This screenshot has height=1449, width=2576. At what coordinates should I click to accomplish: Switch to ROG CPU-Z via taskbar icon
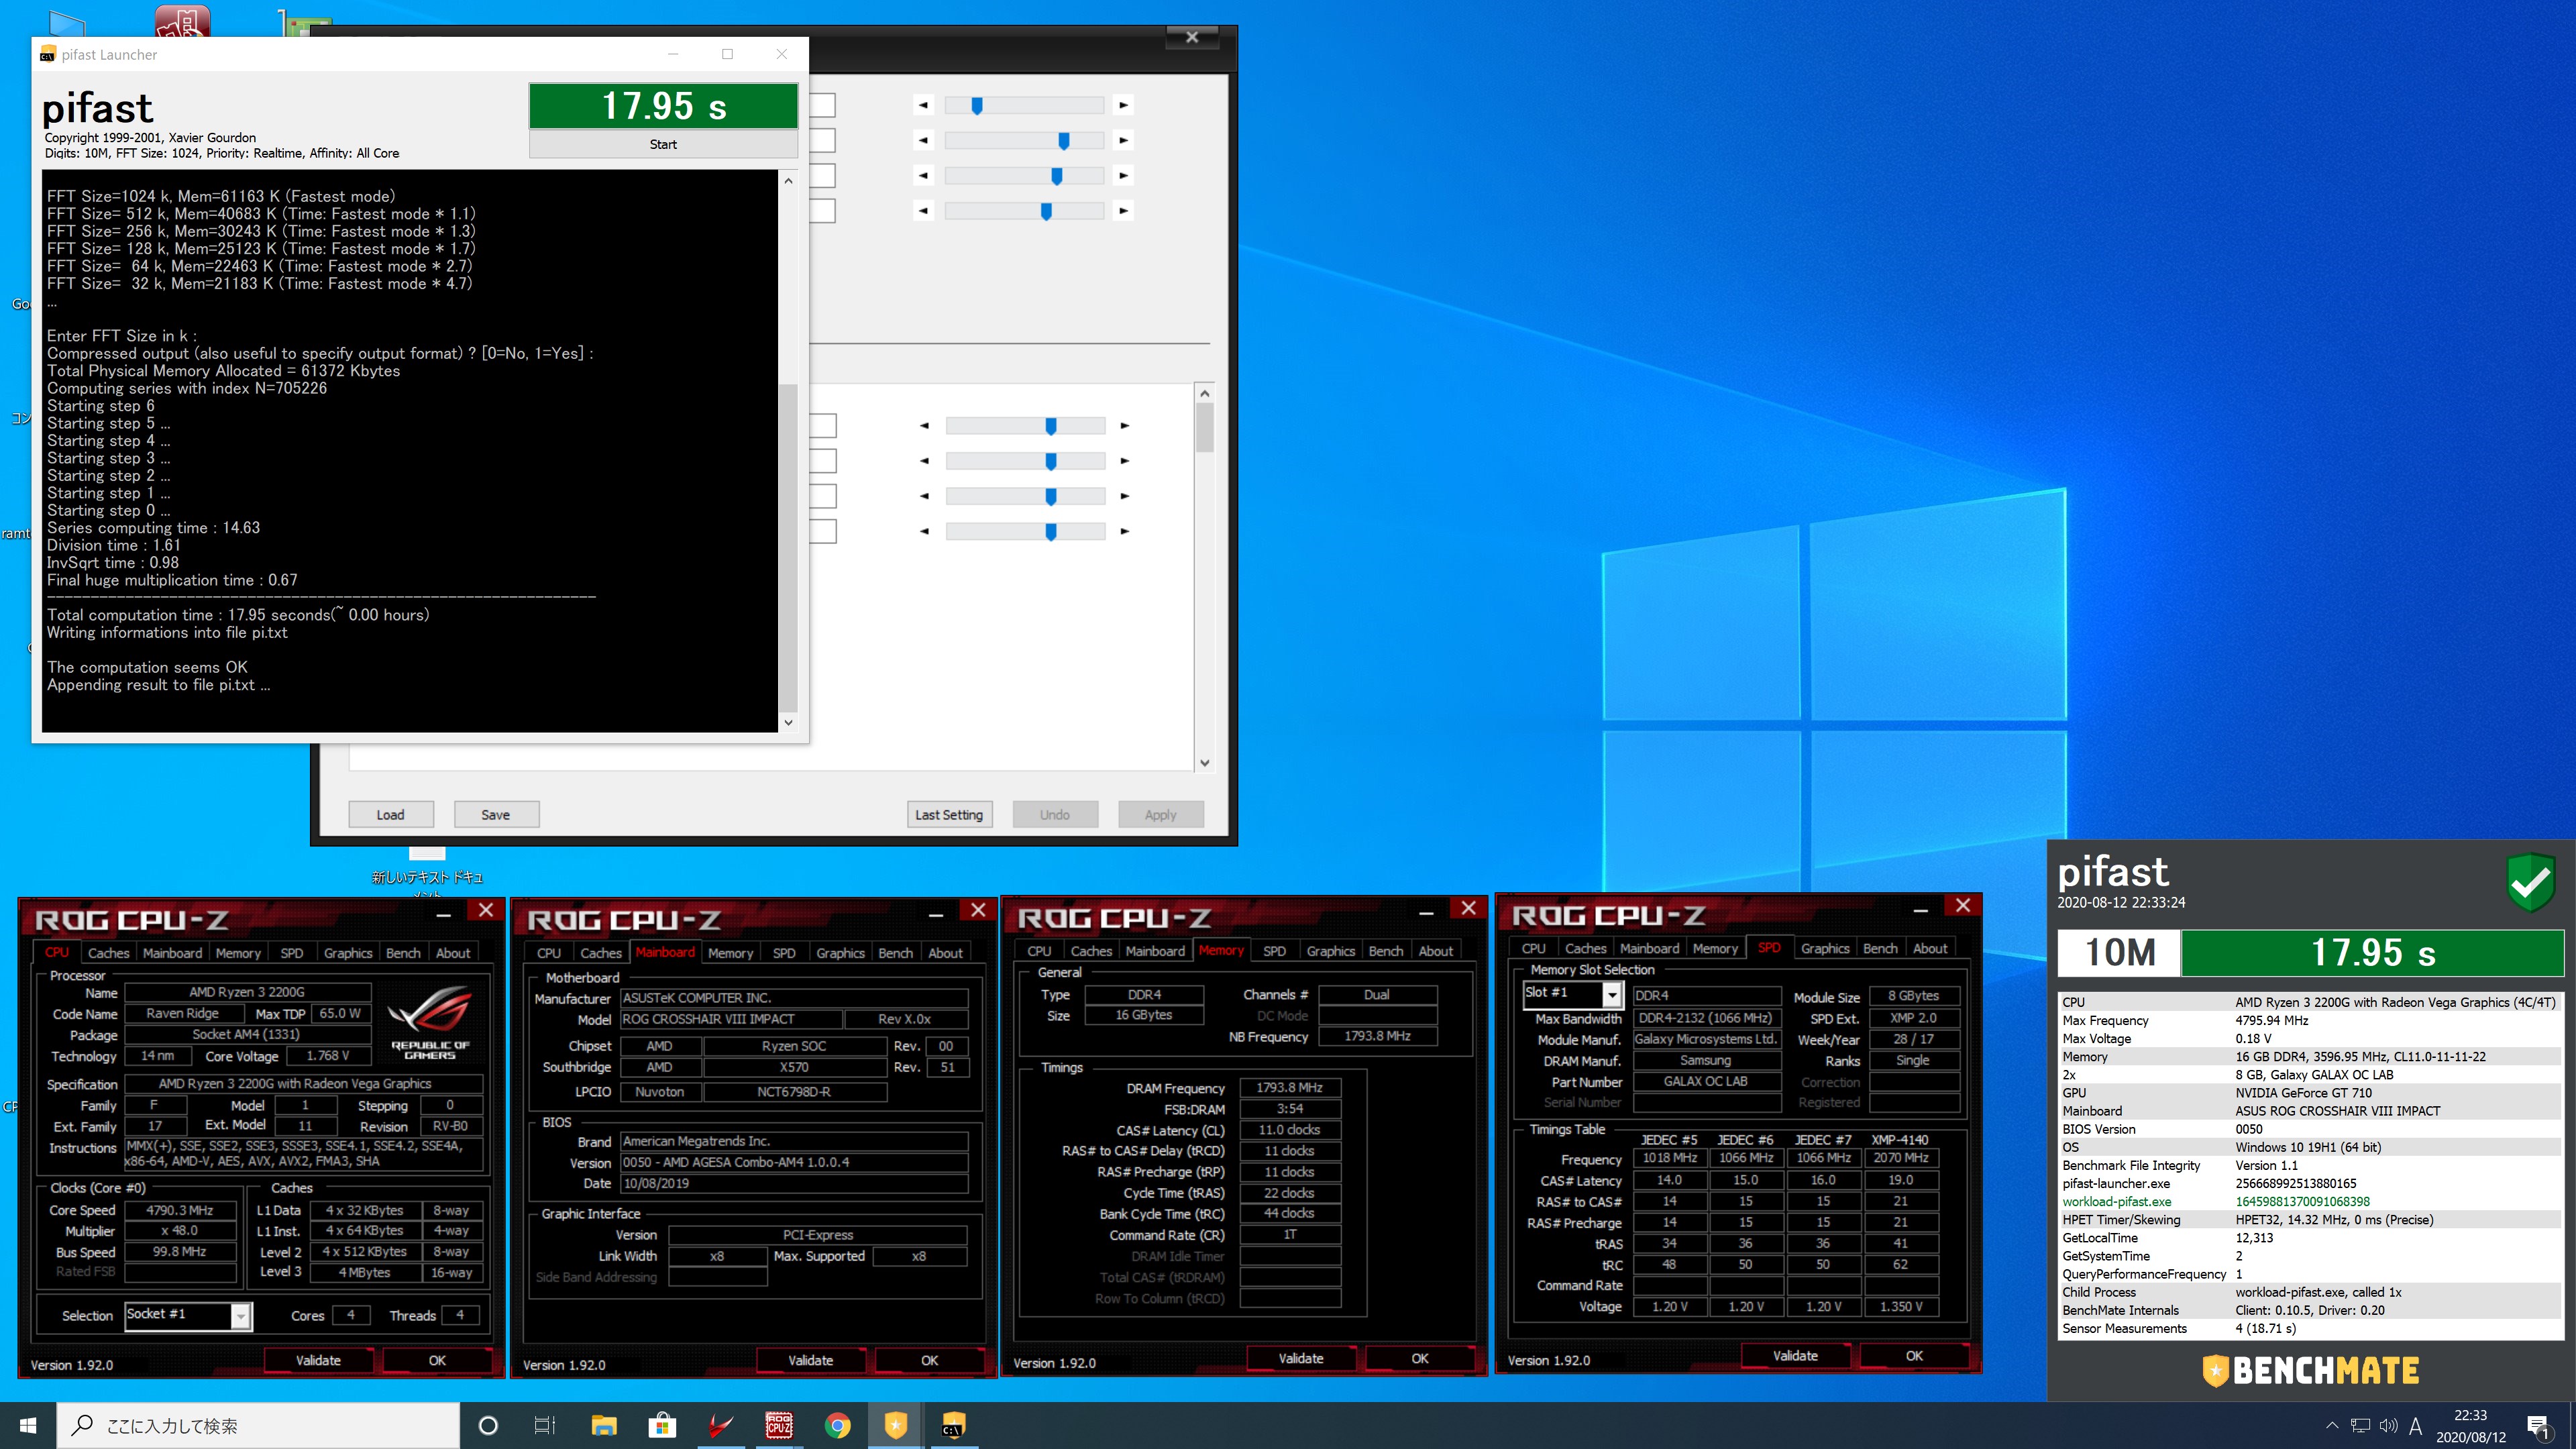point(779,1425)
